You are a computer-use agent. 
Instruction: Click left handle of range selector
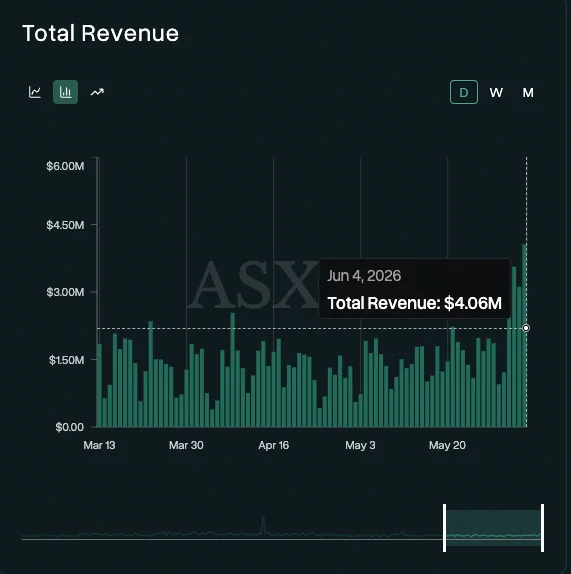[x=444, y=528]
